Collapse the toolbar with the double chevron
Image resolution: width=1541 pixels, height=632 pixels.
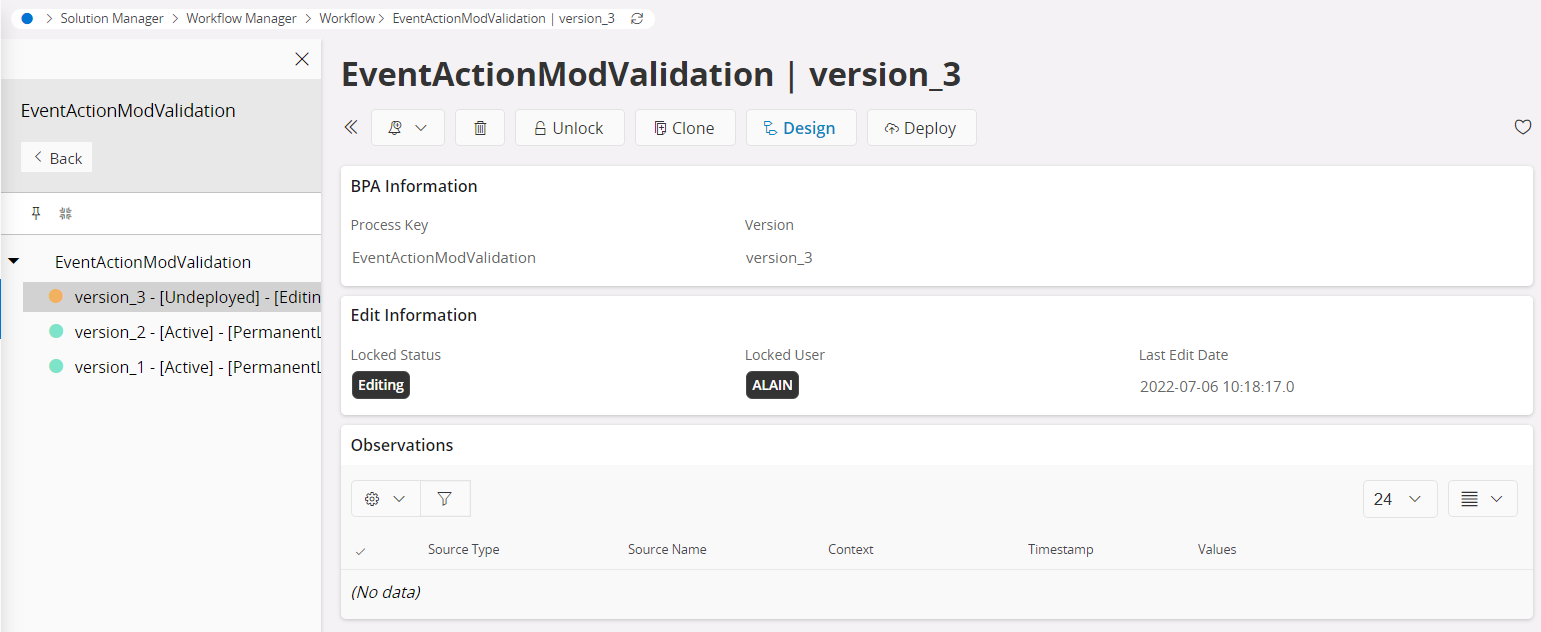tap(351, 128)
